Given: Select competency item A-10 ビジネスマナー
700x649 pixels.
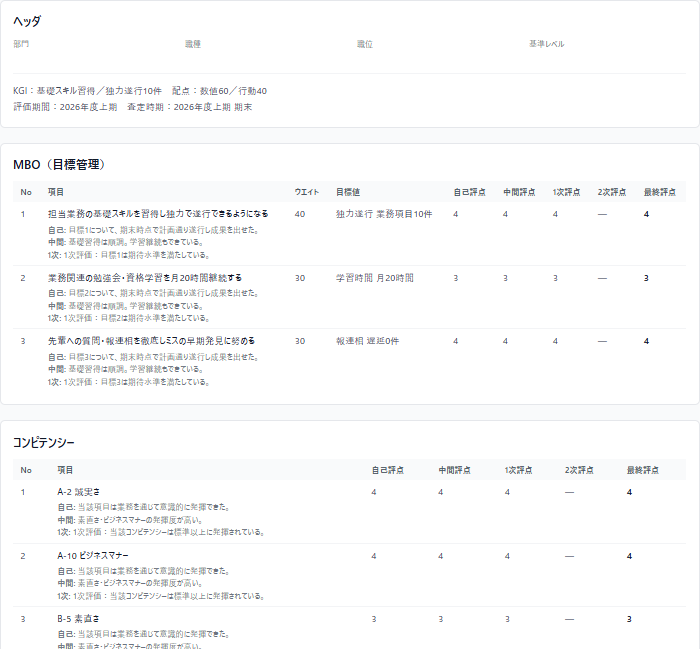Looking at the screenshot, I should coord(93,556).
